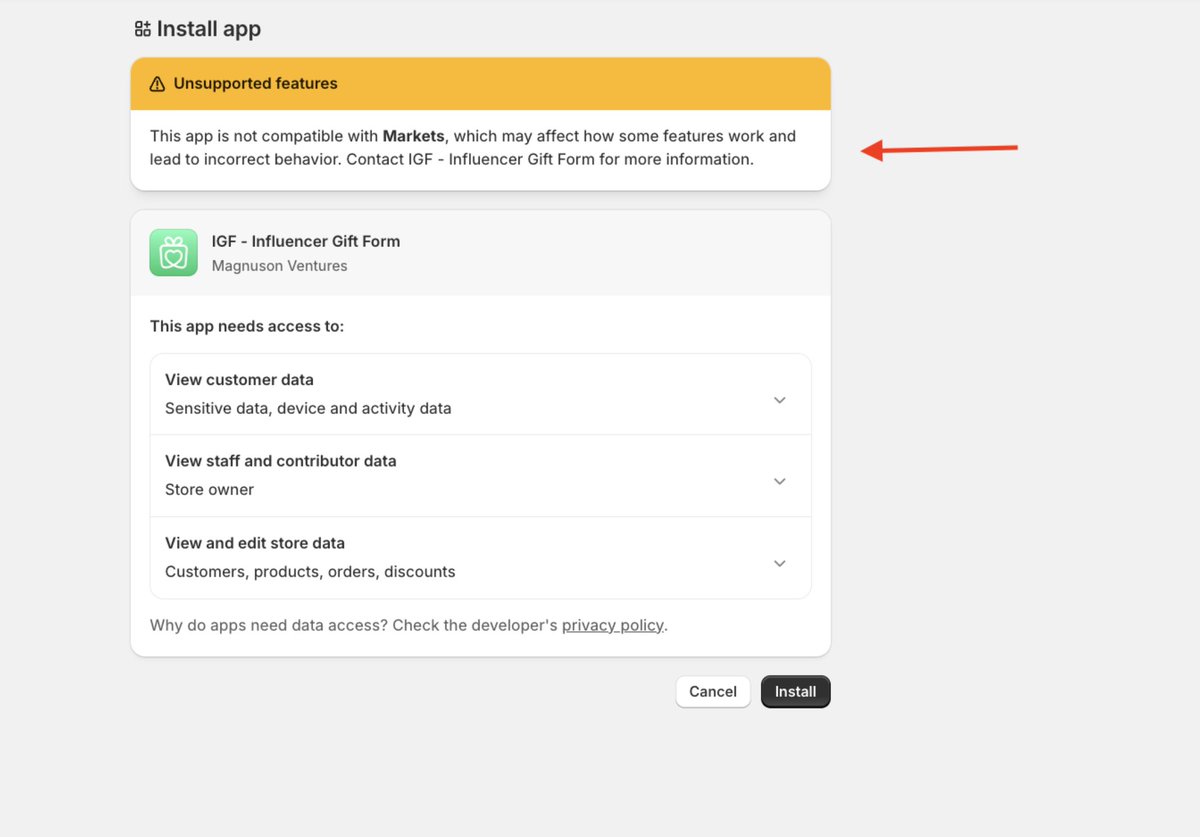Click the View staff and contributor data label
This screenshot has width=1200, height=837.
coord(281,461)
